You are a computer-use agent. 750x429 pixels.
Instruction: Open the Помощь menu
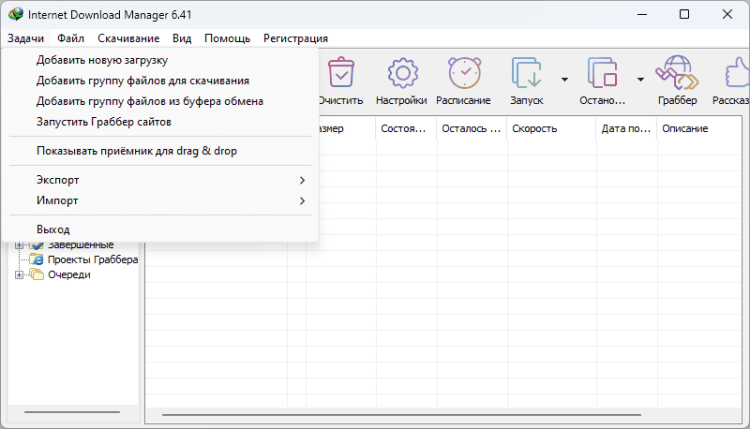(x=227, y=38)
